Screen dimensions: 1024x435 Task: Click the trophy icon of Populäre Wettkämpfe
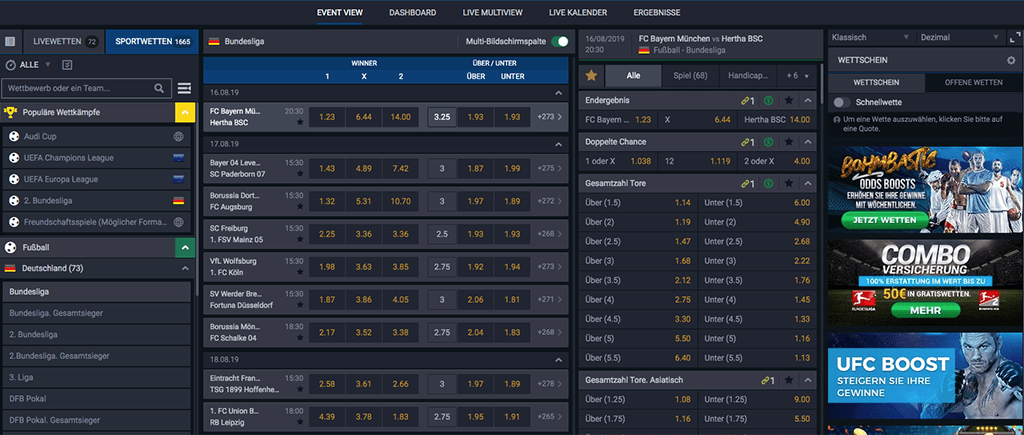click(10, 112)
